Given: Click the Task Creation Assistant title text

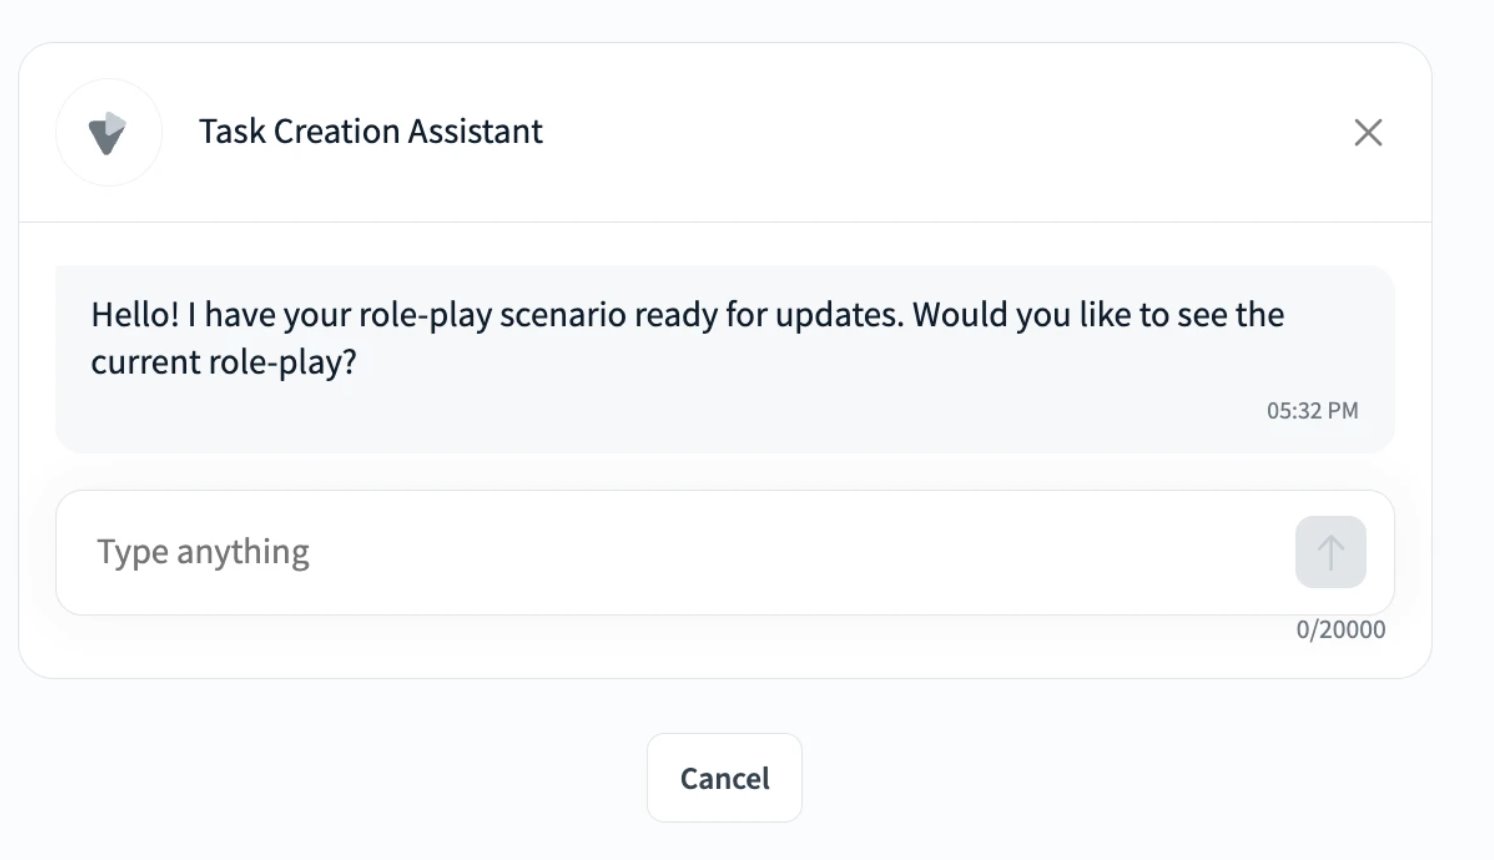Looking at the screenshot, I should 371,131.
